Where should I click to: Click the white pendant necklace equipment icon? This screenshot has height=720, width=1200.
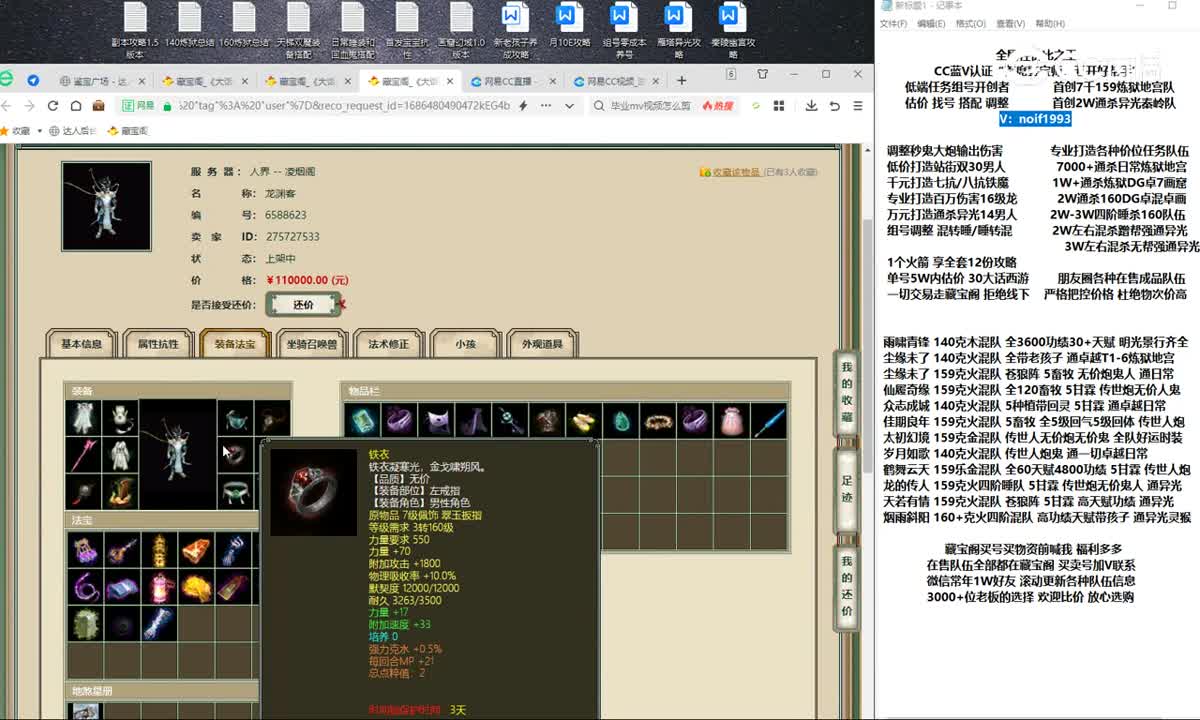(x=120, y=418)
